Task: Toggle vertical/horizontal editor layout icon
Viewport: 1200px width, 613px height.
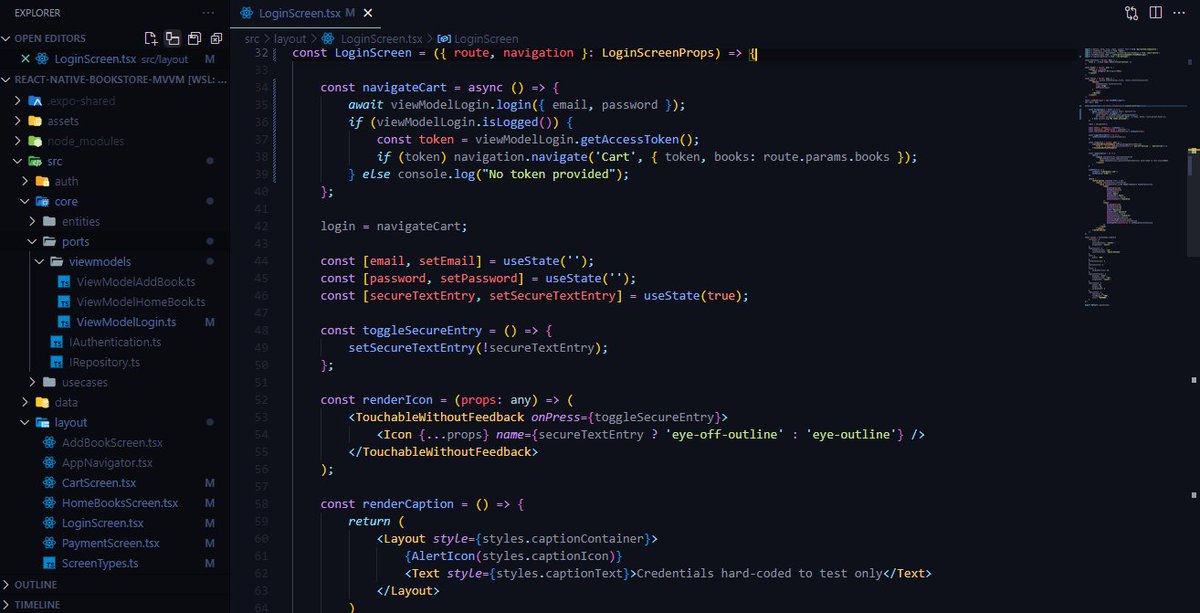Action: [172, 38]
